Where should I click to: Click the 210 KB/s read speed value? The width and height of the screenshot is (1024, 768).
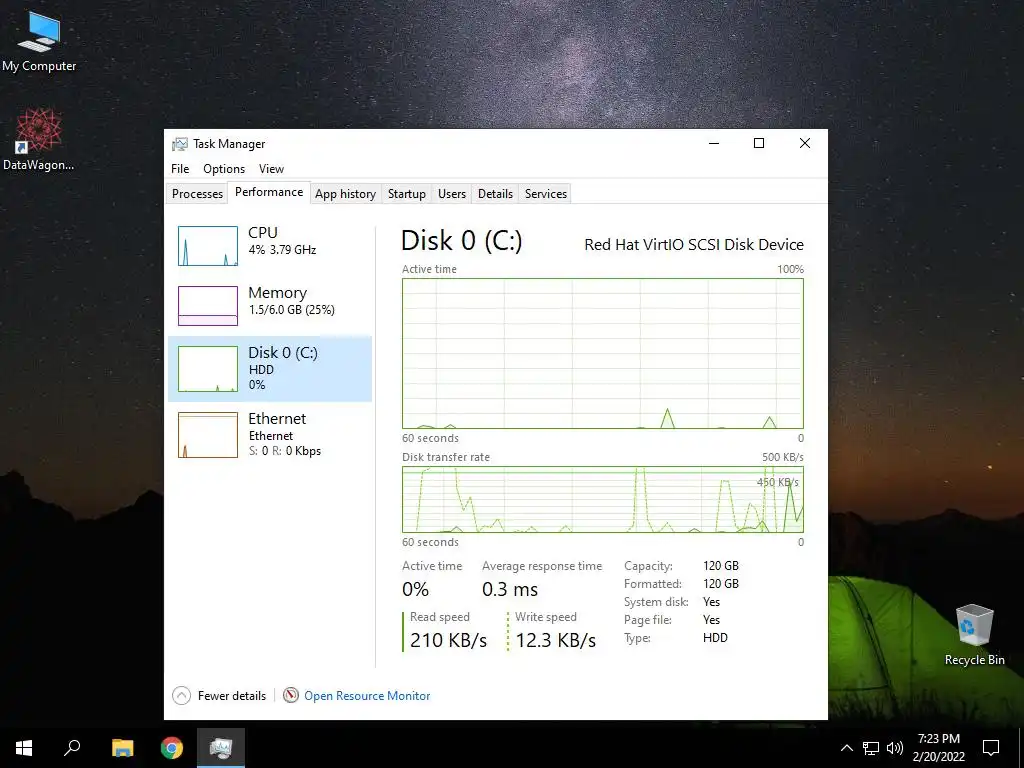pyautogui.click(x=449, y=640)
